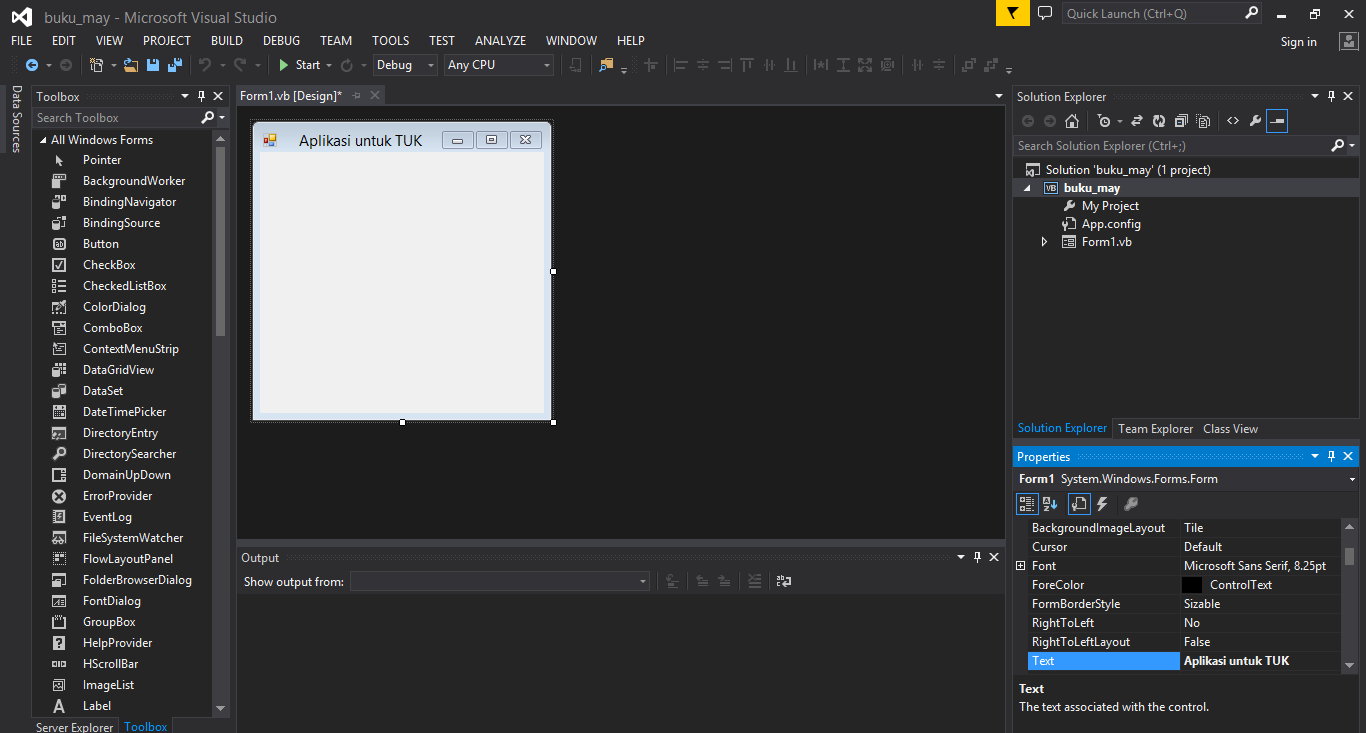The width and height of the screenshot is (1366, 733).
Task: Toggle the Properties page button
Action: (x=1079, y=504)
